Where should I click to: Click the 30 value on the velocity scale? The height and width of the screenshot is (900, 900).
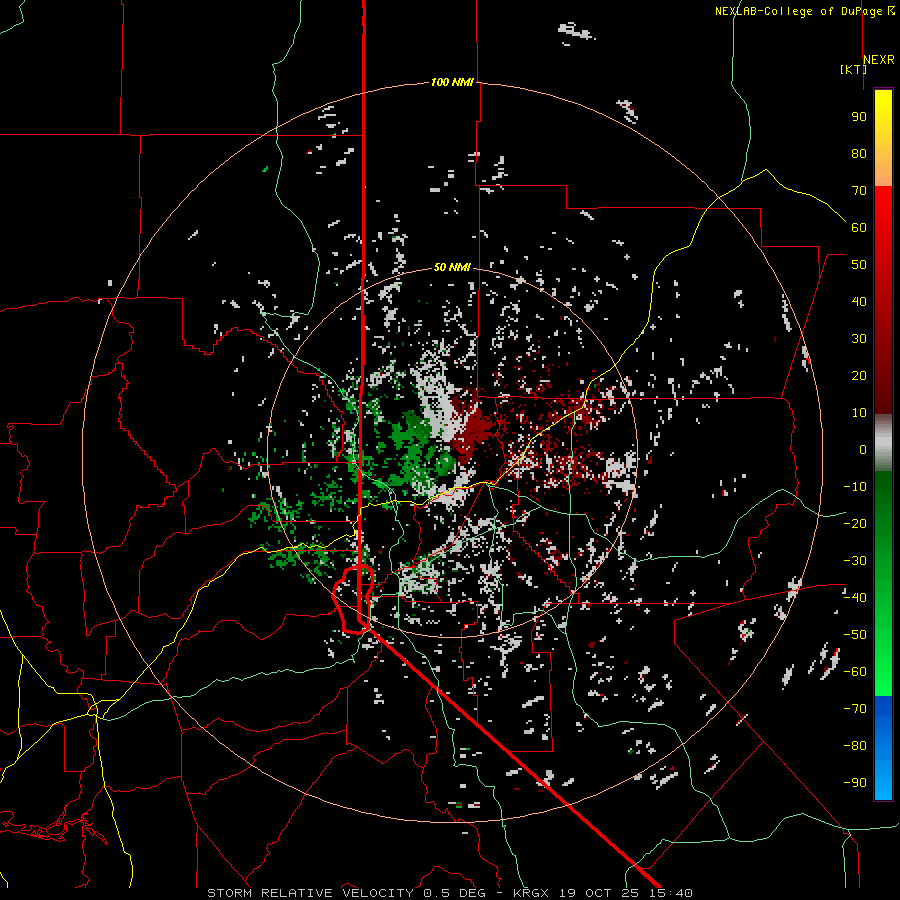(859, 339)
